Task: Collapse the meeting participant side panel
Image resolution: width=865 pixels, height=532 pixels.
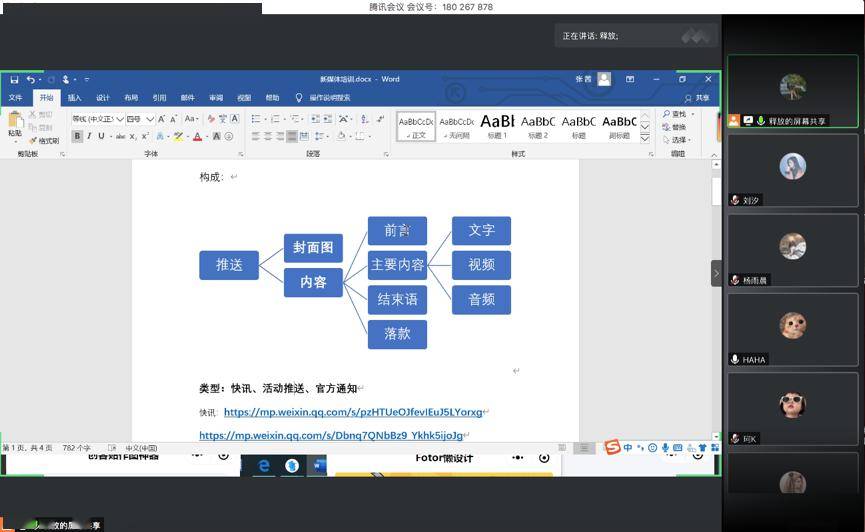Action: (x=716, y=273)
